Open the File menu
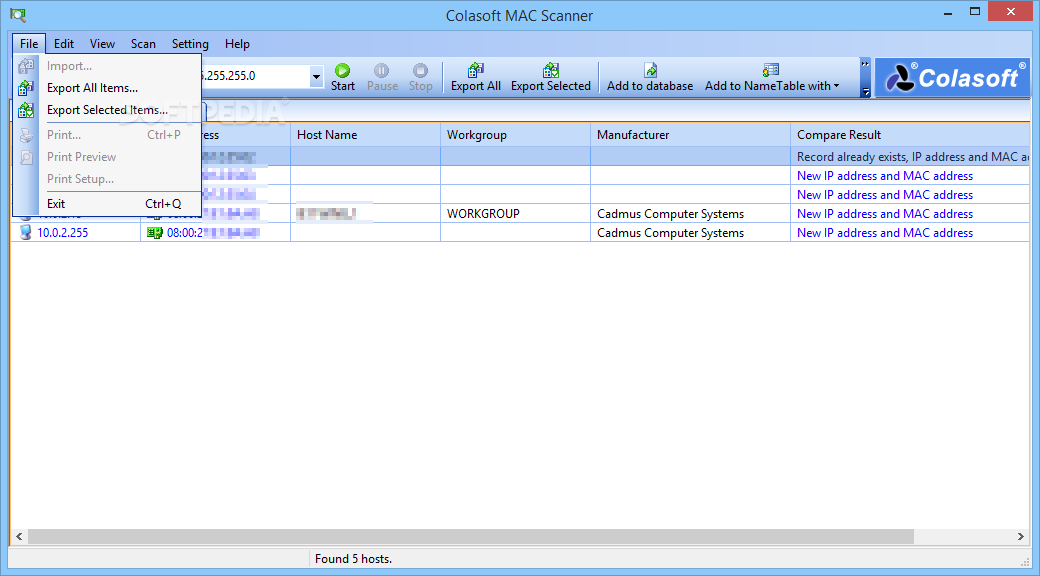 pyautogui.click(x=29, y=44)
